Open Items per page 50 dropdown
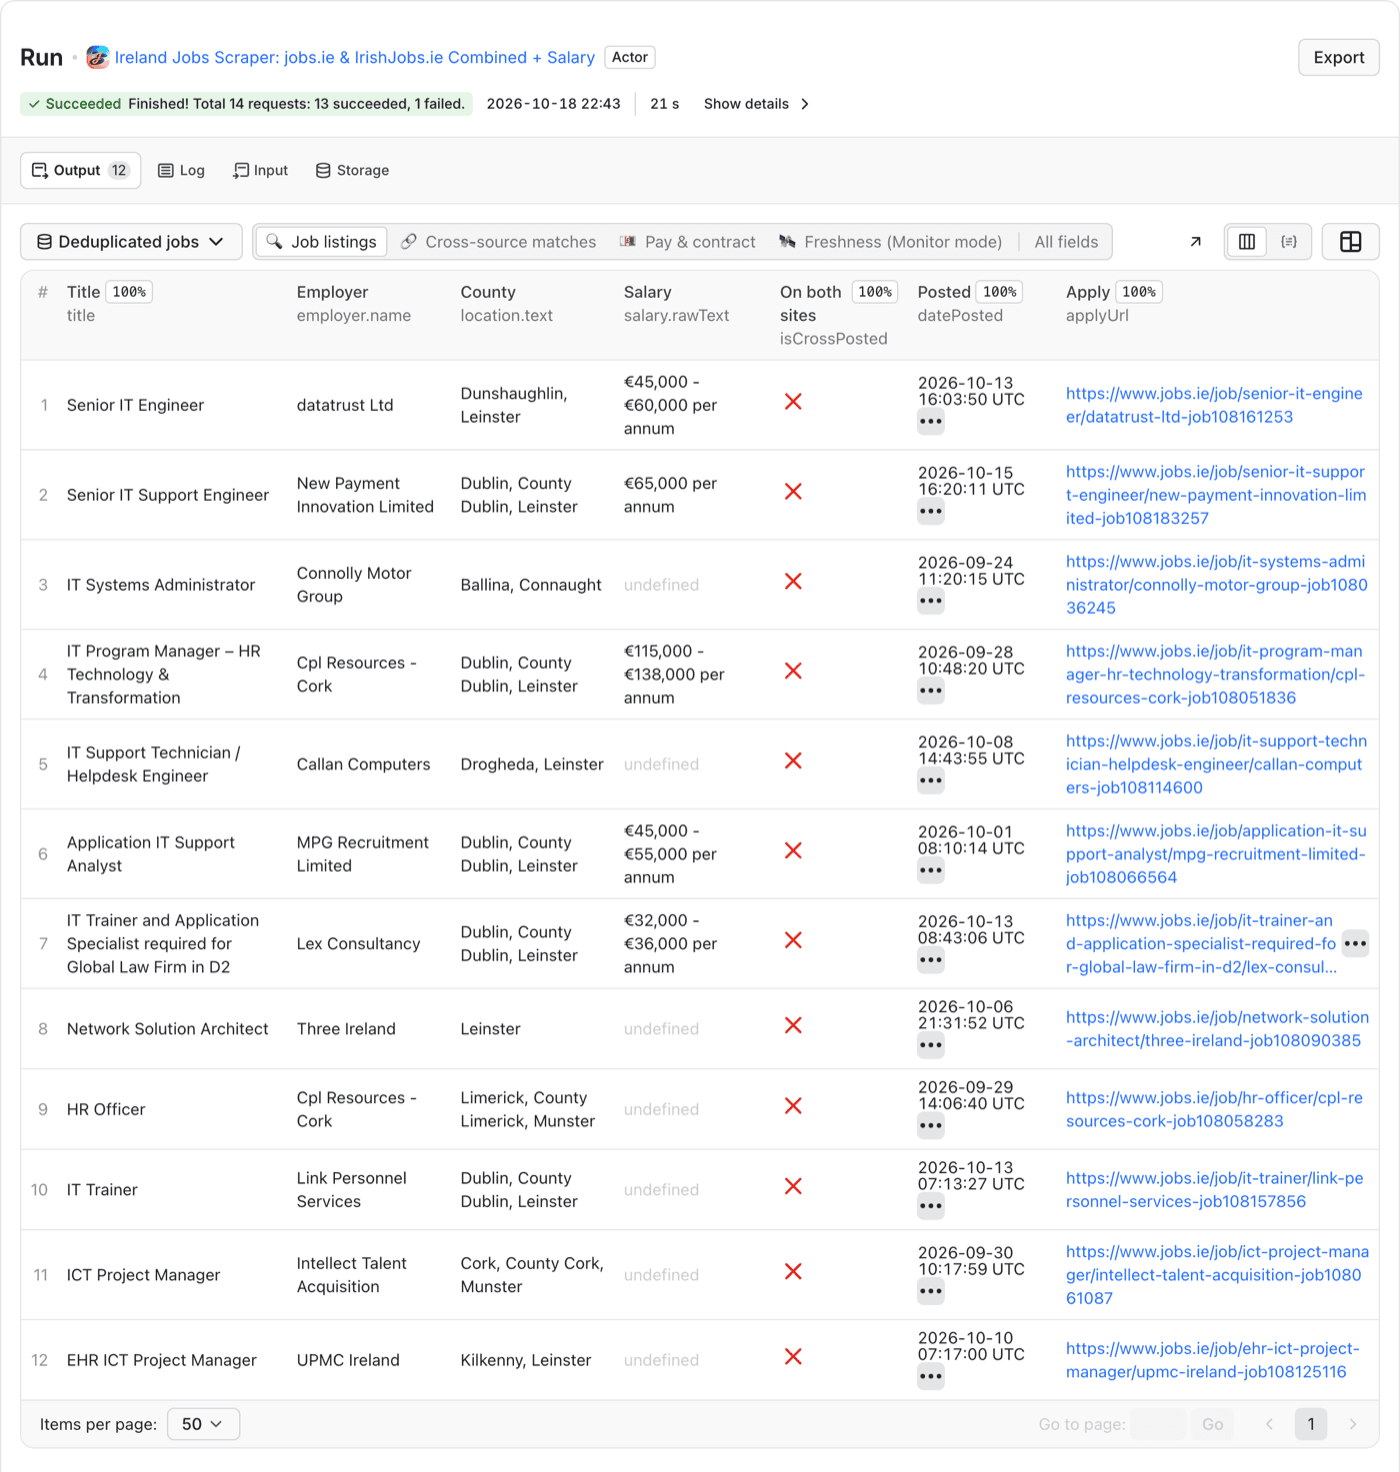Viewport: 1400px width, 1472px height. [203, 1424]
